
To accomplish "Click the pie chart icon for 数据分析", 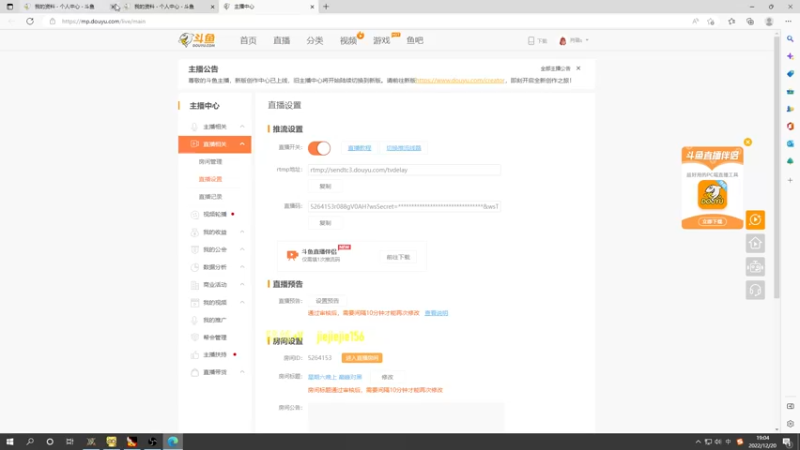I will [x=194, y=267].
